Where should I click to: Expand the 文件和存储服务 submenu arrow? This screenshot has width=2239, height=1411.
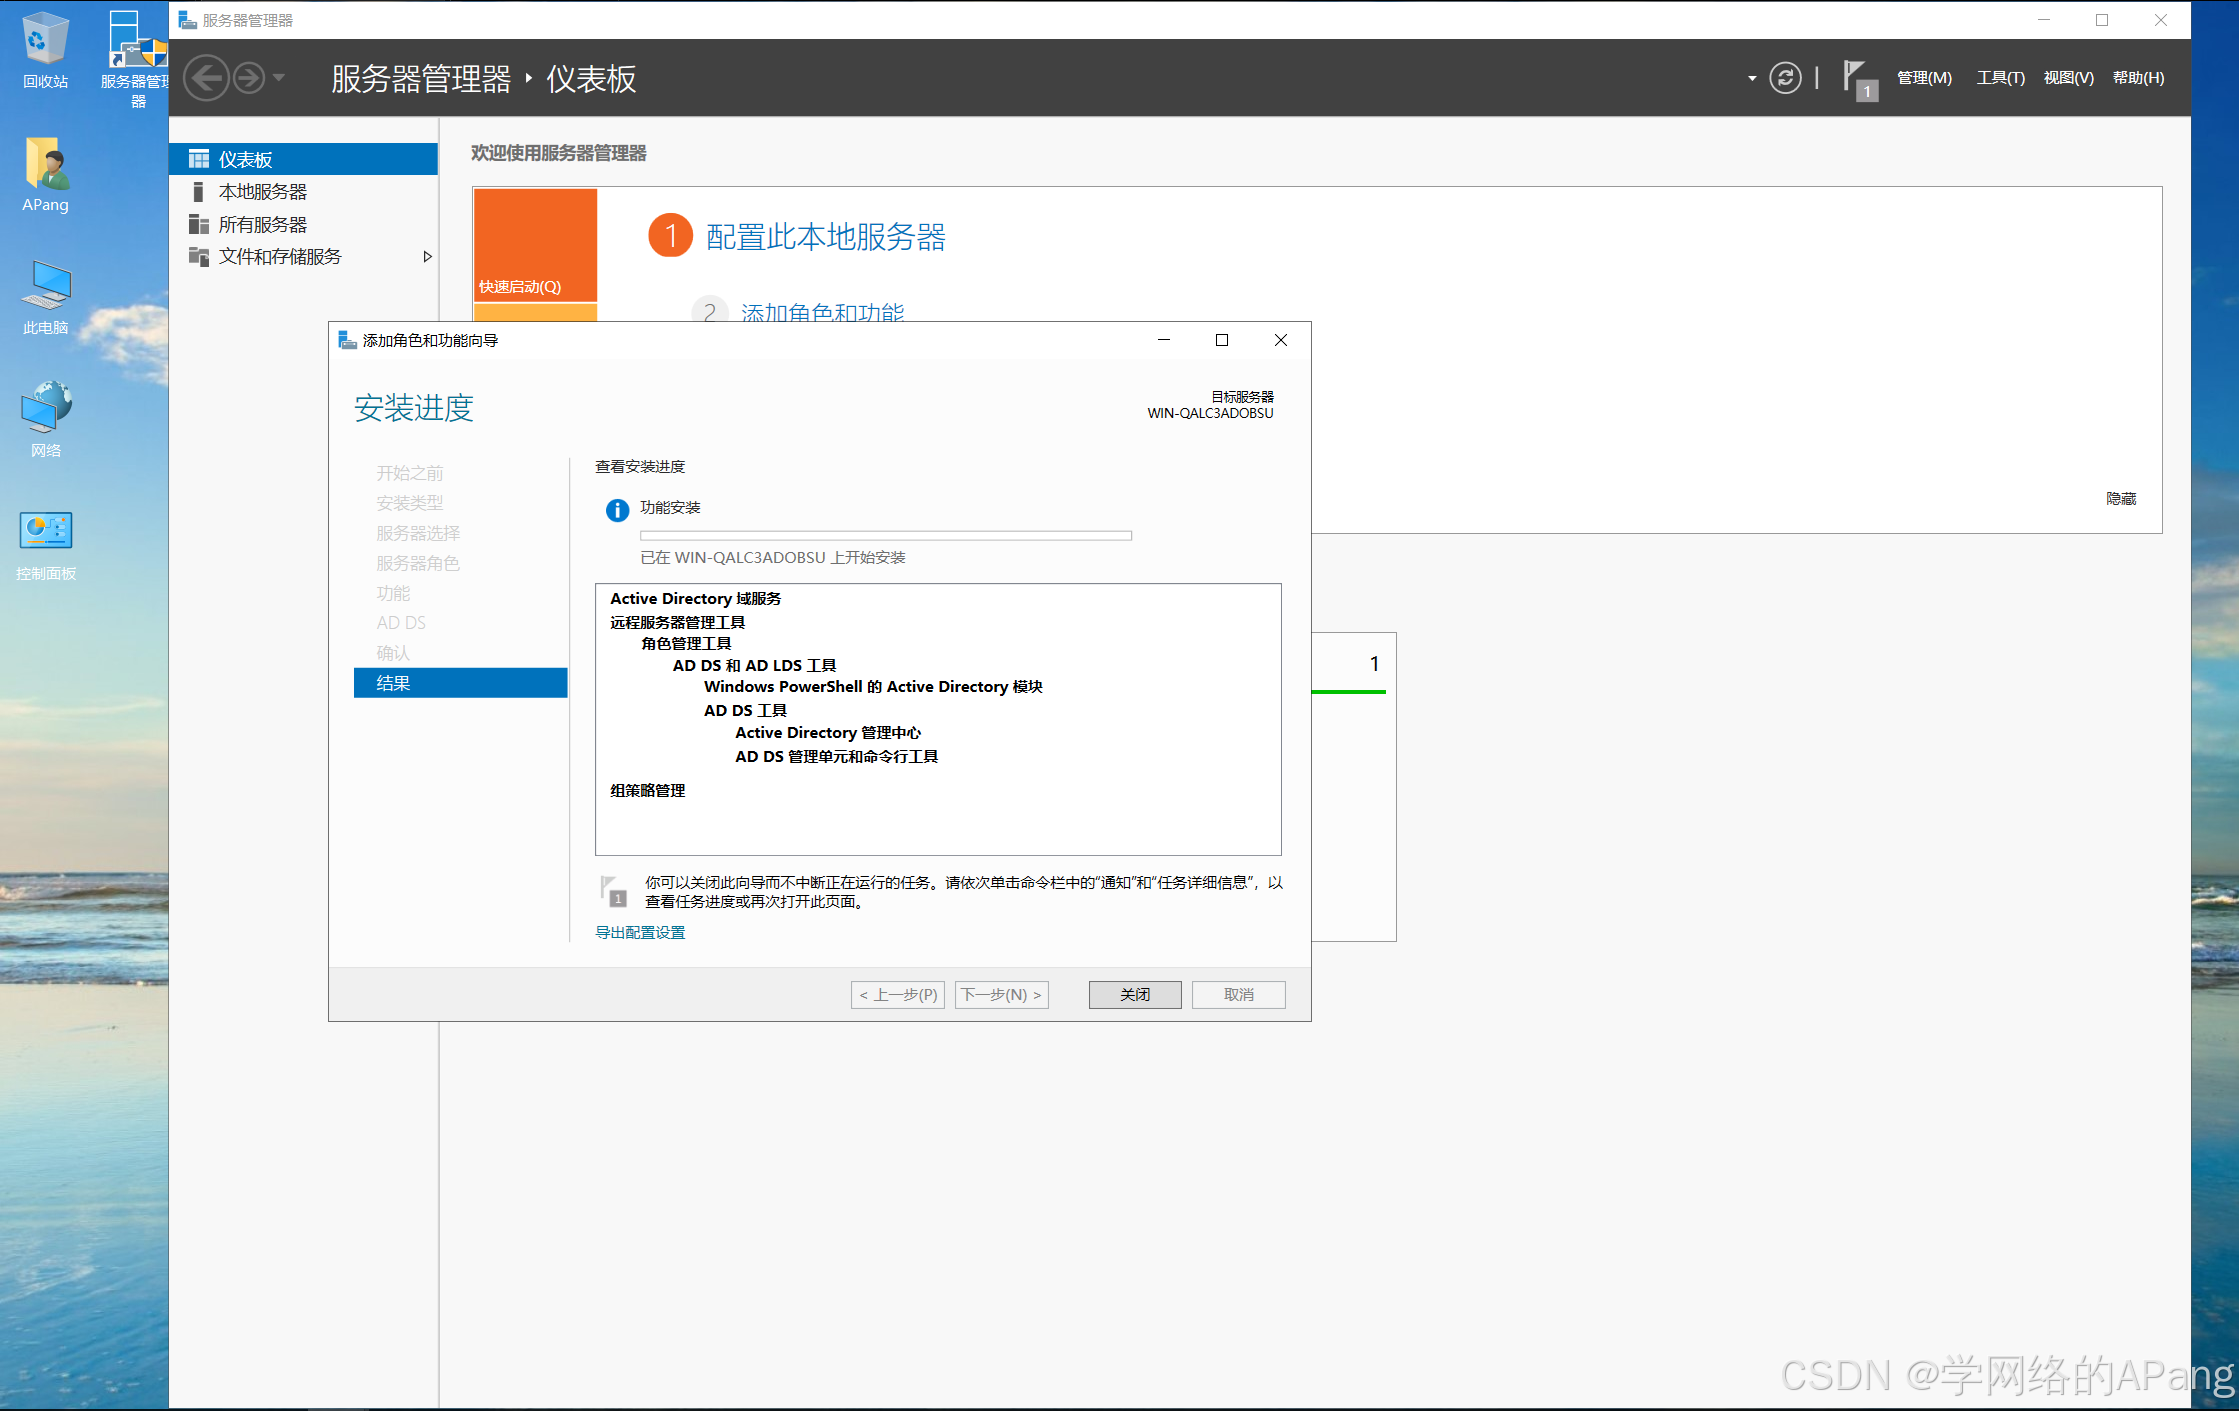(427, 257)
